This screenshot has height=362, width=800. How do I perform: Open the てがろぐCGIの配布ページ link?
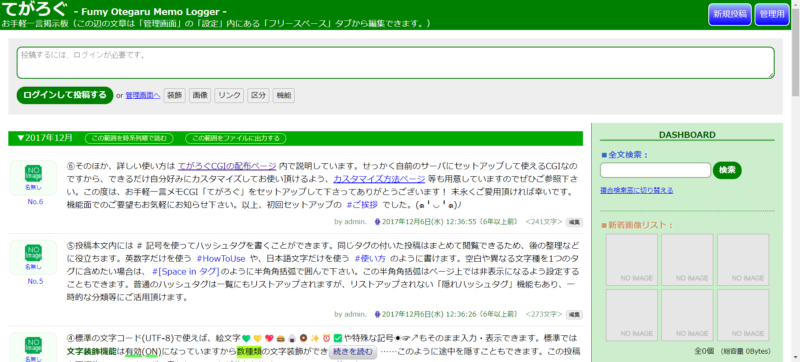(227, 166)
